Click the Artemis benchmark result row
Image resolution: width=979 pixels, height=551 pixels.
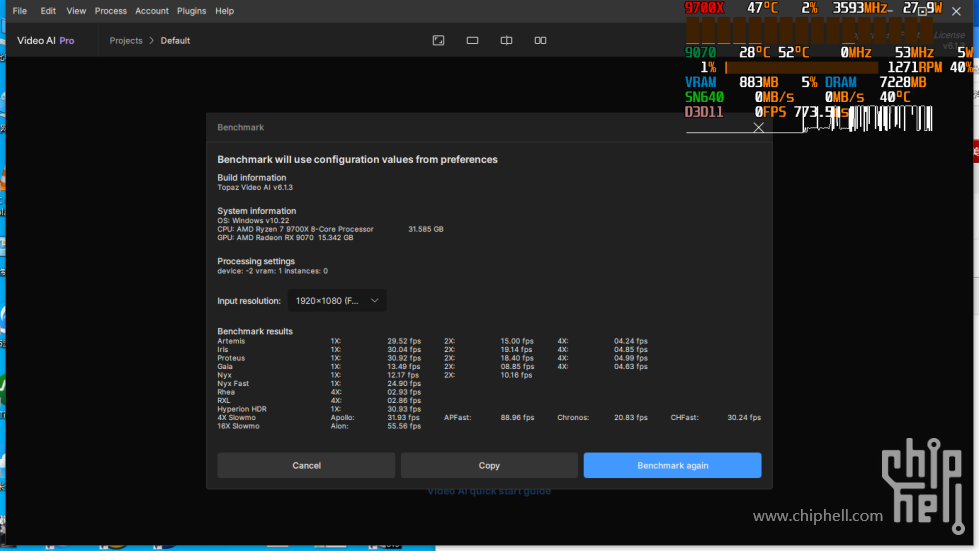point(432,341)
